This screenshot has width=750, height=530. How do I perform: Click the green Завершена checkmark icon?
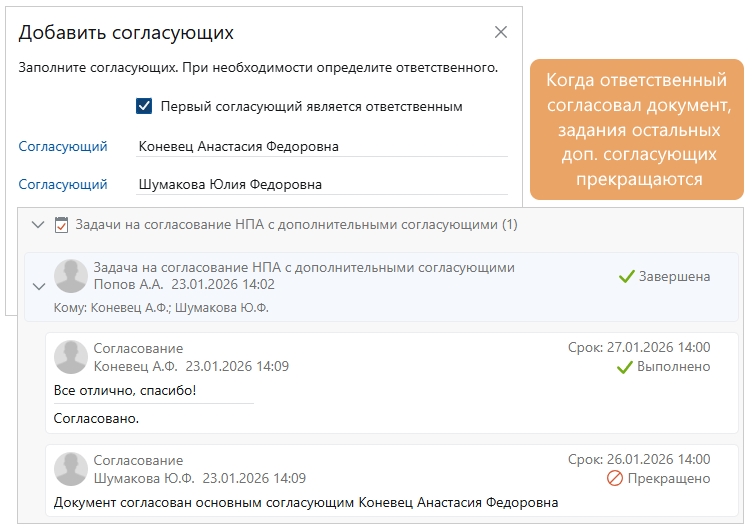pos(627,276)
